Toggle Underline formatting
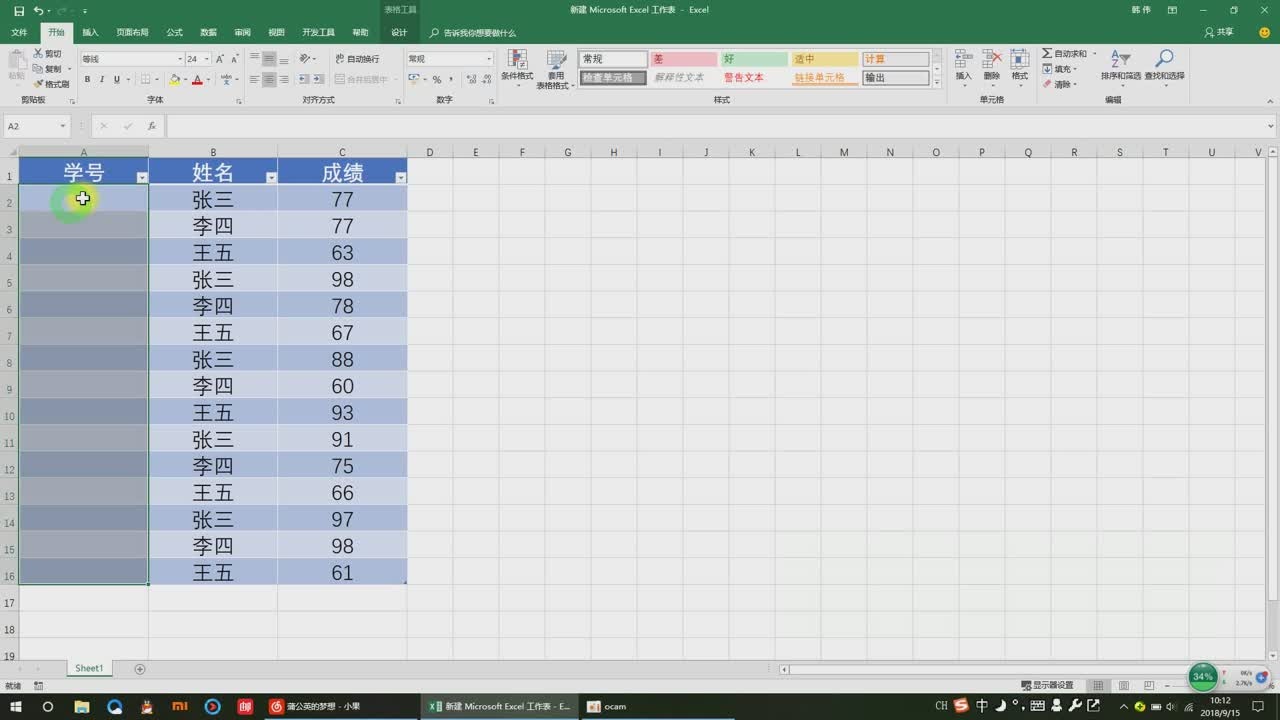This screenshot has width=1280, height=720. point(116,79)
